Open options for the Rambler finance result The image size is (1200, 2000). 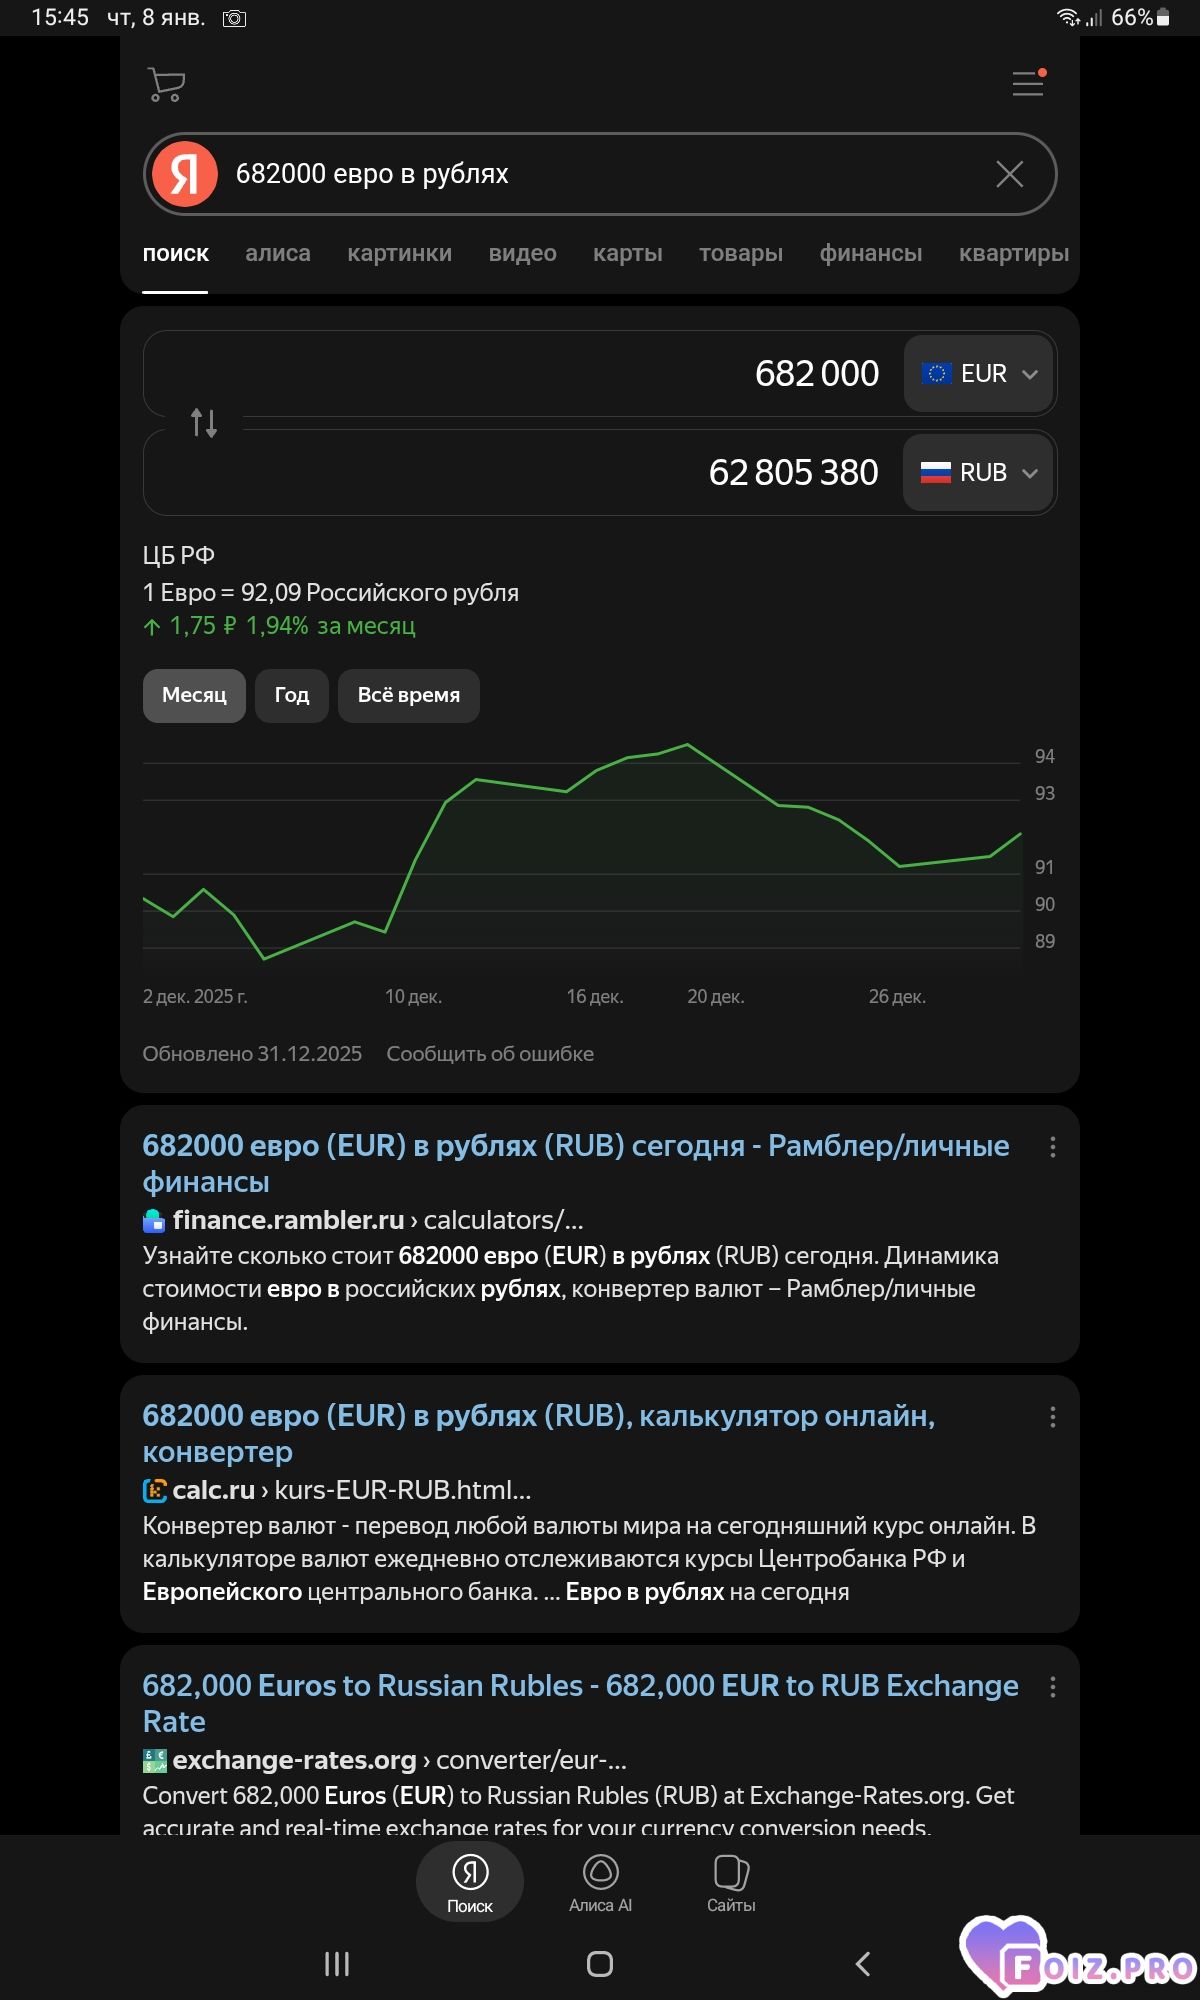click(1052, 1147)
